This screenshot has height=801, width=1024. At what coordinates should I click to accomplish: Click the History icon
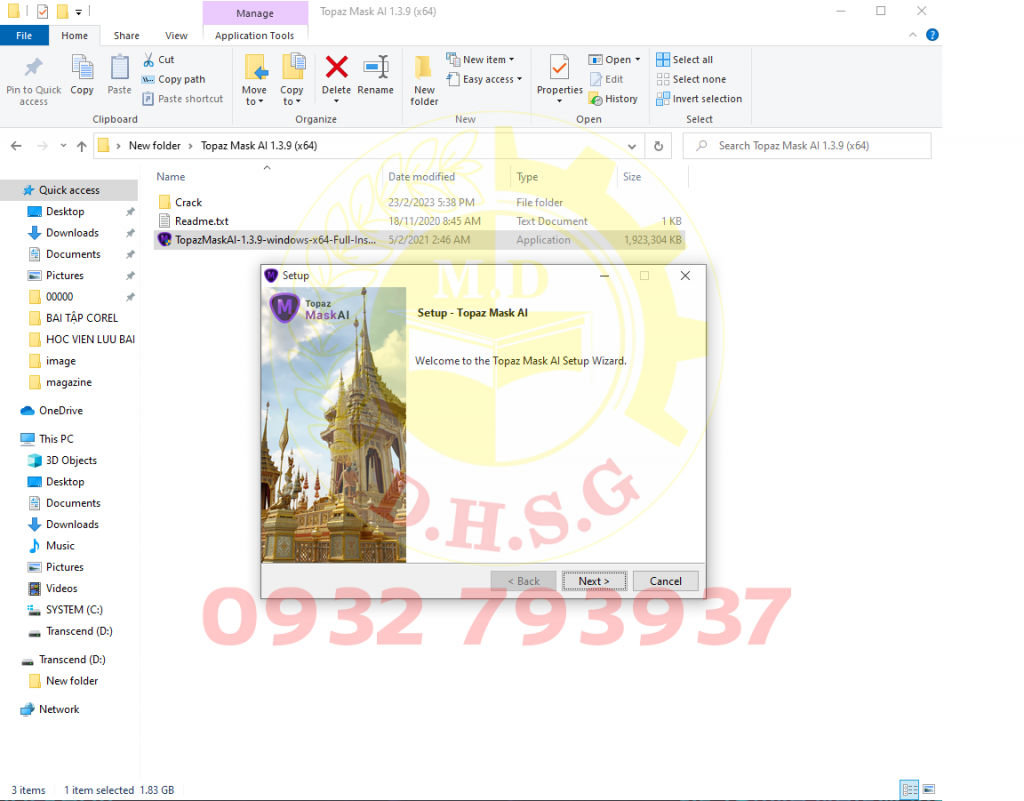click(x=596, y=99)
